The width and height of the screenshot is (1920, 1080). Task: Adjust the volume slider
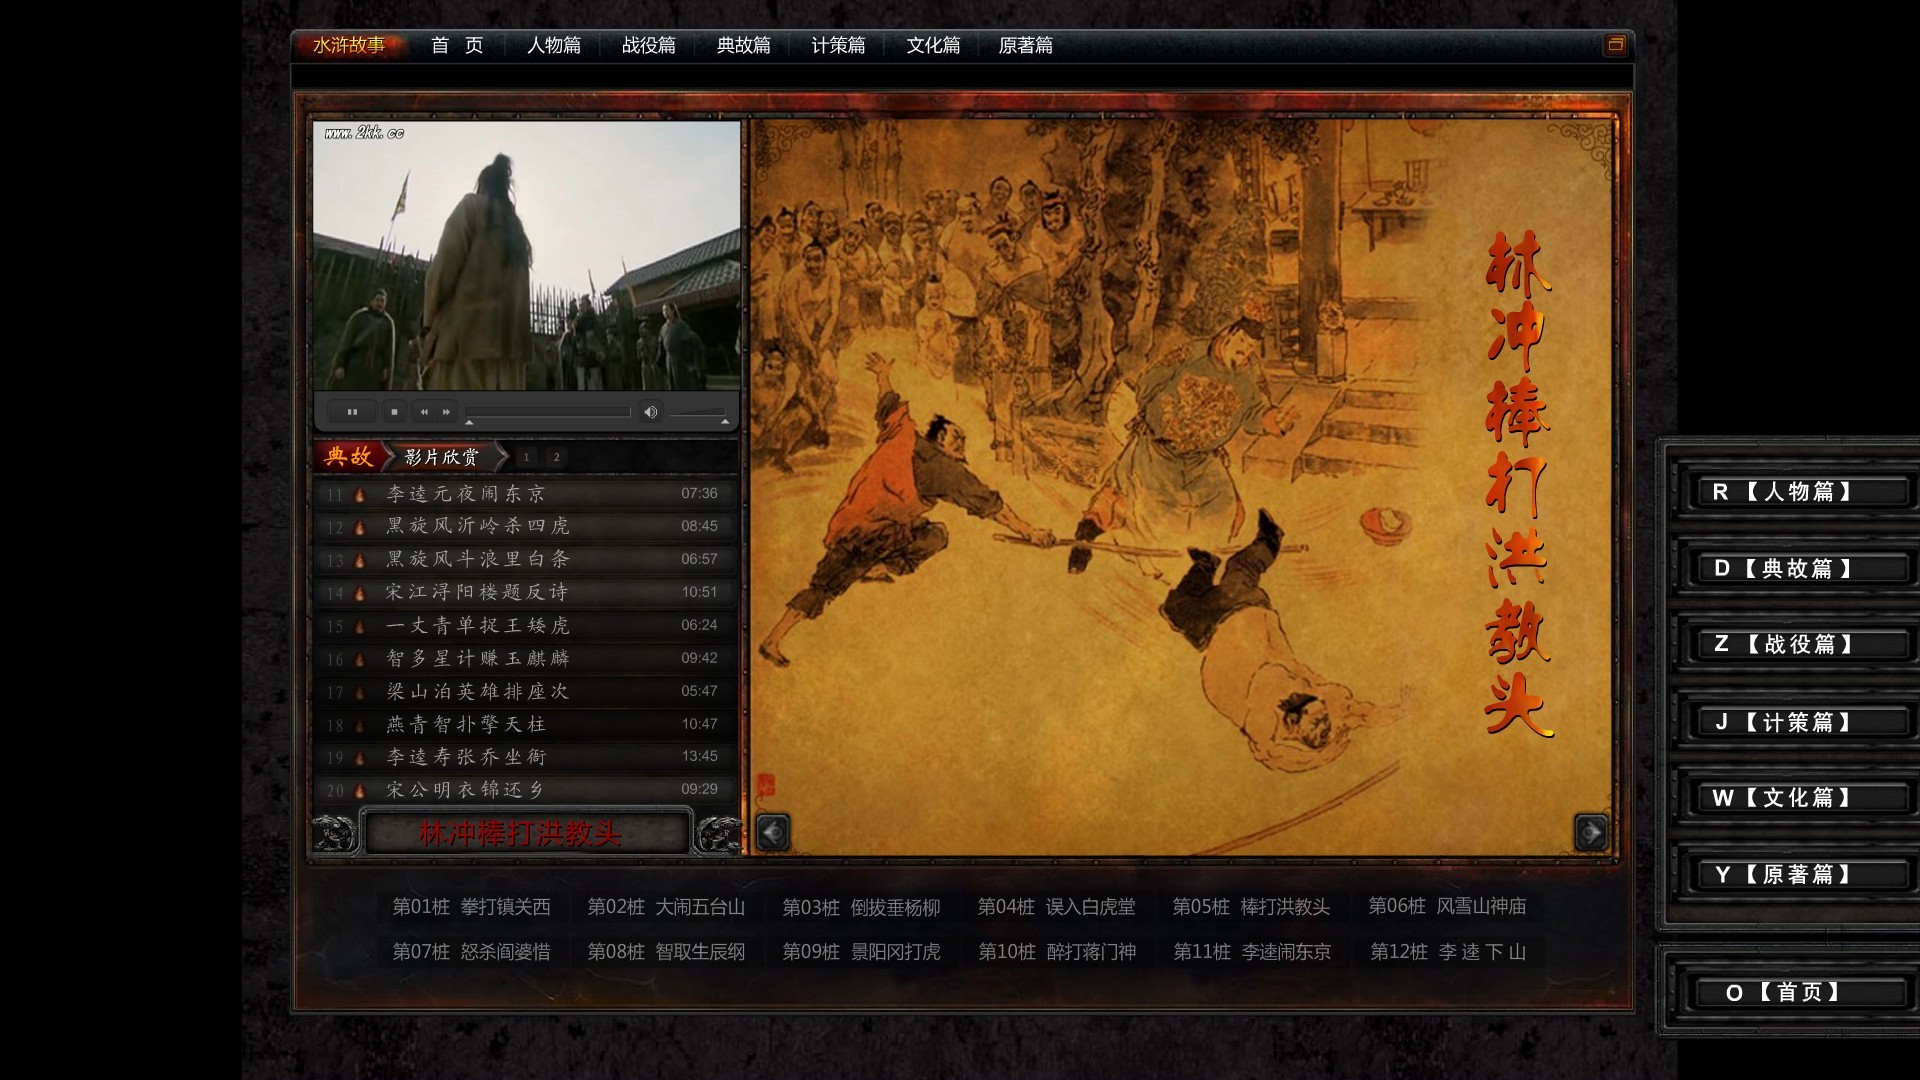pos(698,412)
